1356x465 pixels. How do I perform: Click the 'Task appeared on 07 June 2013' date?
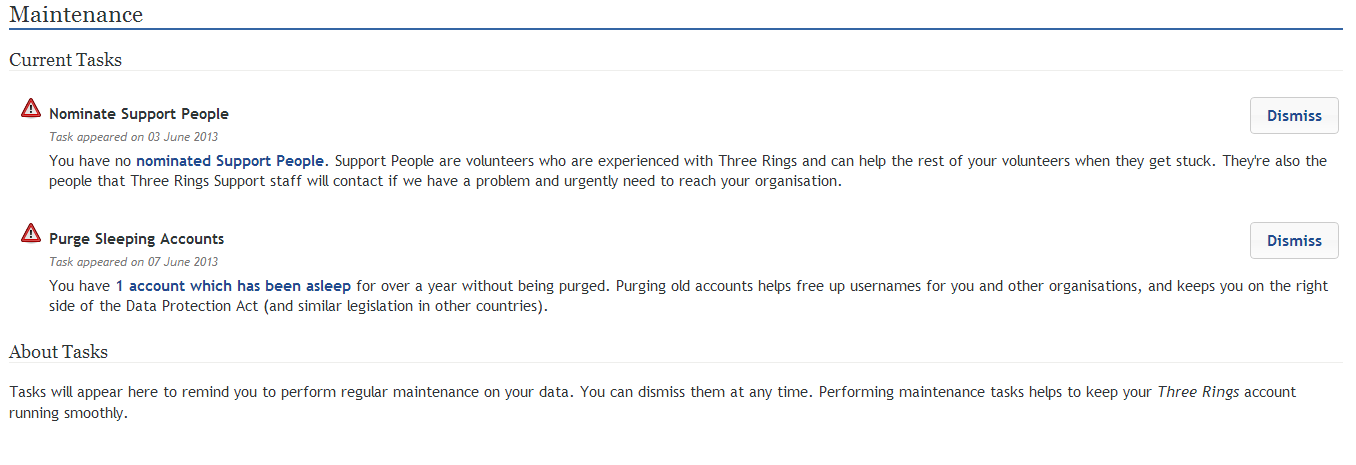click(133, 262)
